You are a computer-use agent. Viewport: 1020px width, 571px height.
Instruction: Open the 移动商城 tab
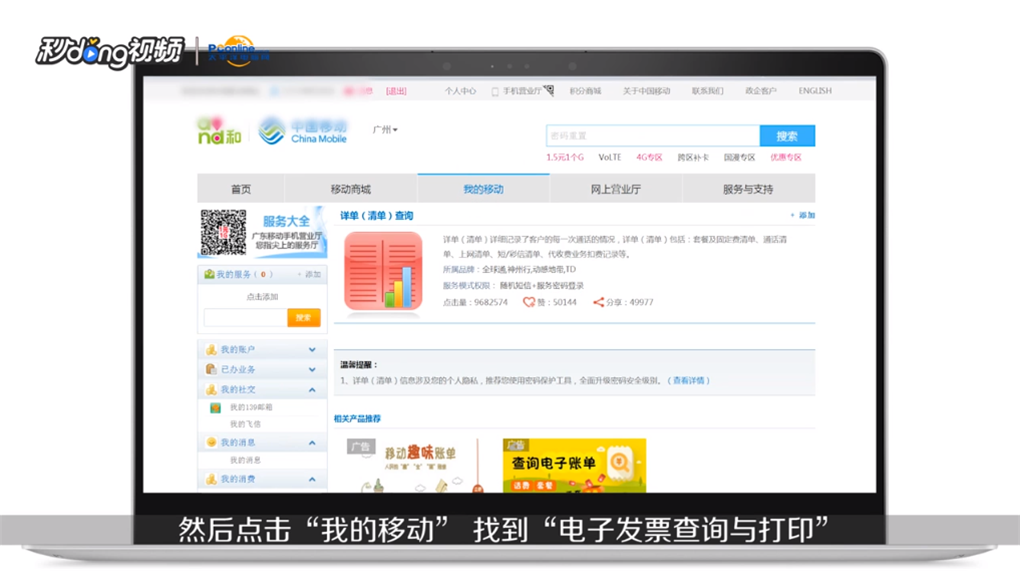tap(351, 189)
